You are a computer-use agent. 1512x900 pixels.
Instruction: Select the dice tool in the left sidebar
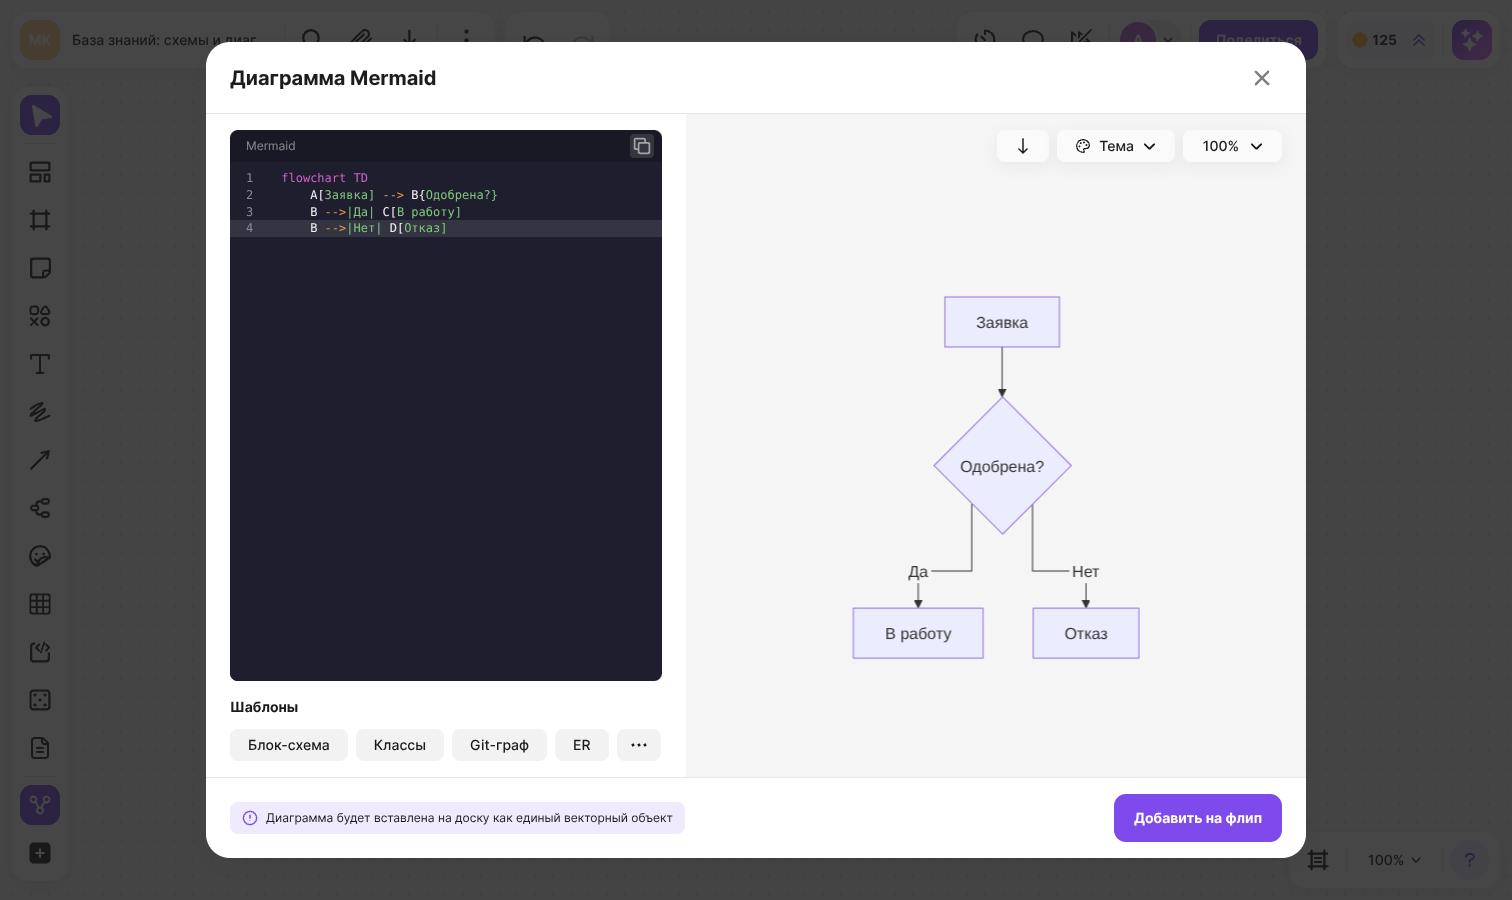(40, 700)
